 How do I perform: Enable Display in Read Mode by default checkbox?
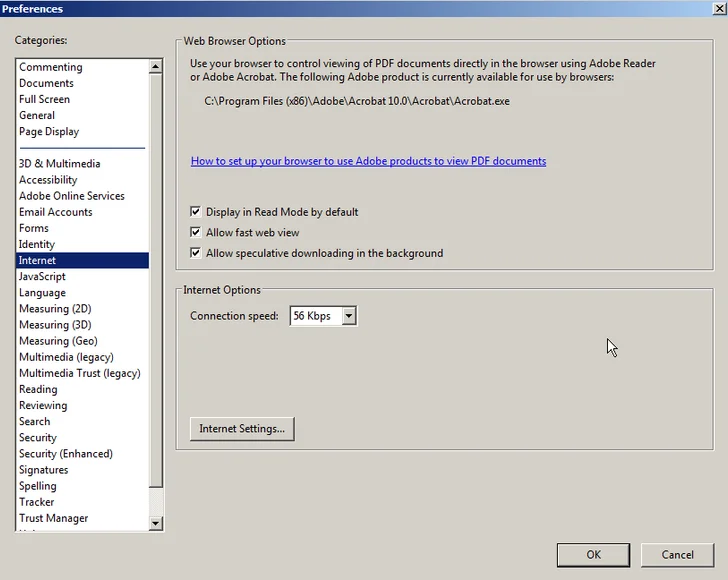pyautogui.click(x=195, y=212)
